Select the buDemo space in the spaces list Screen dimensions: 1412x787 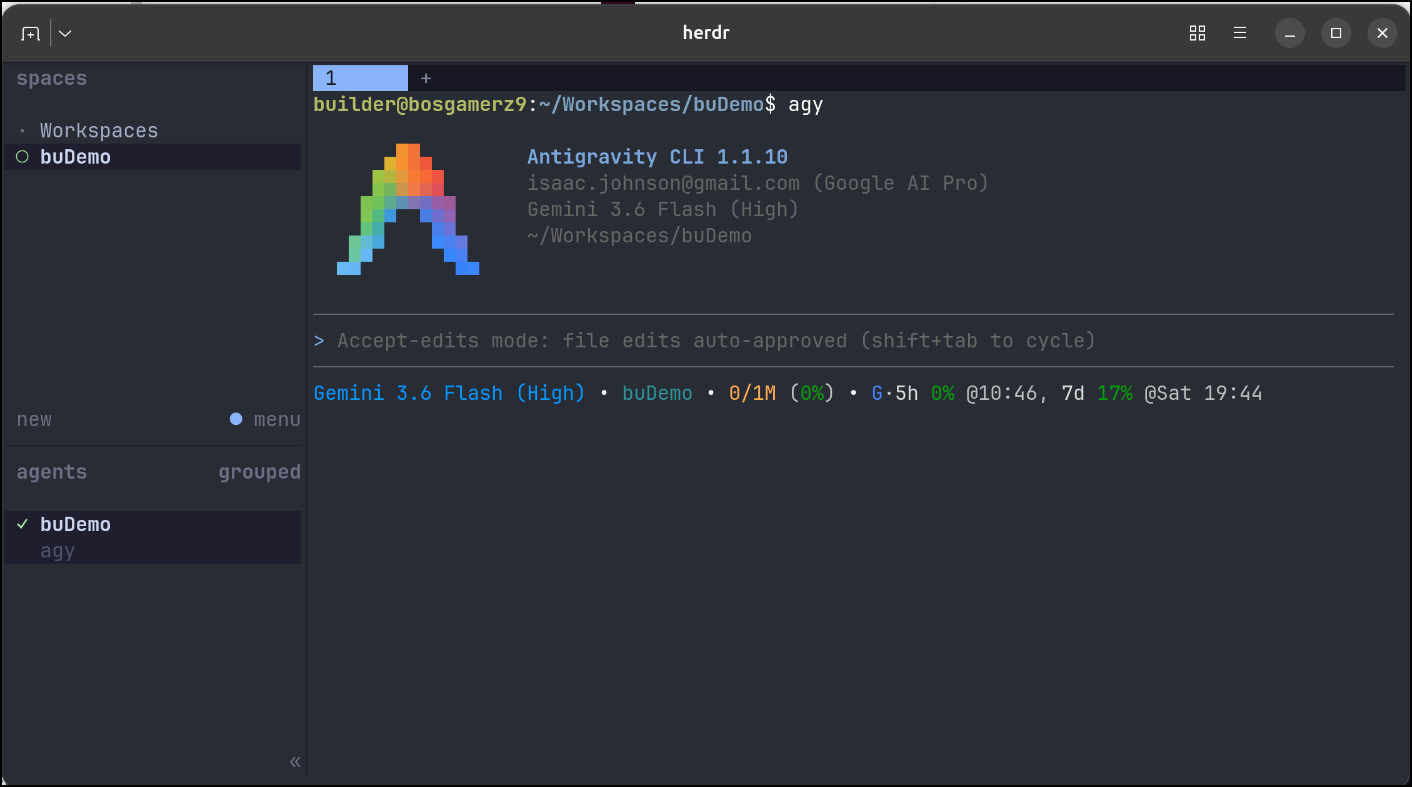pyautogui.click(x=152, y=157)
